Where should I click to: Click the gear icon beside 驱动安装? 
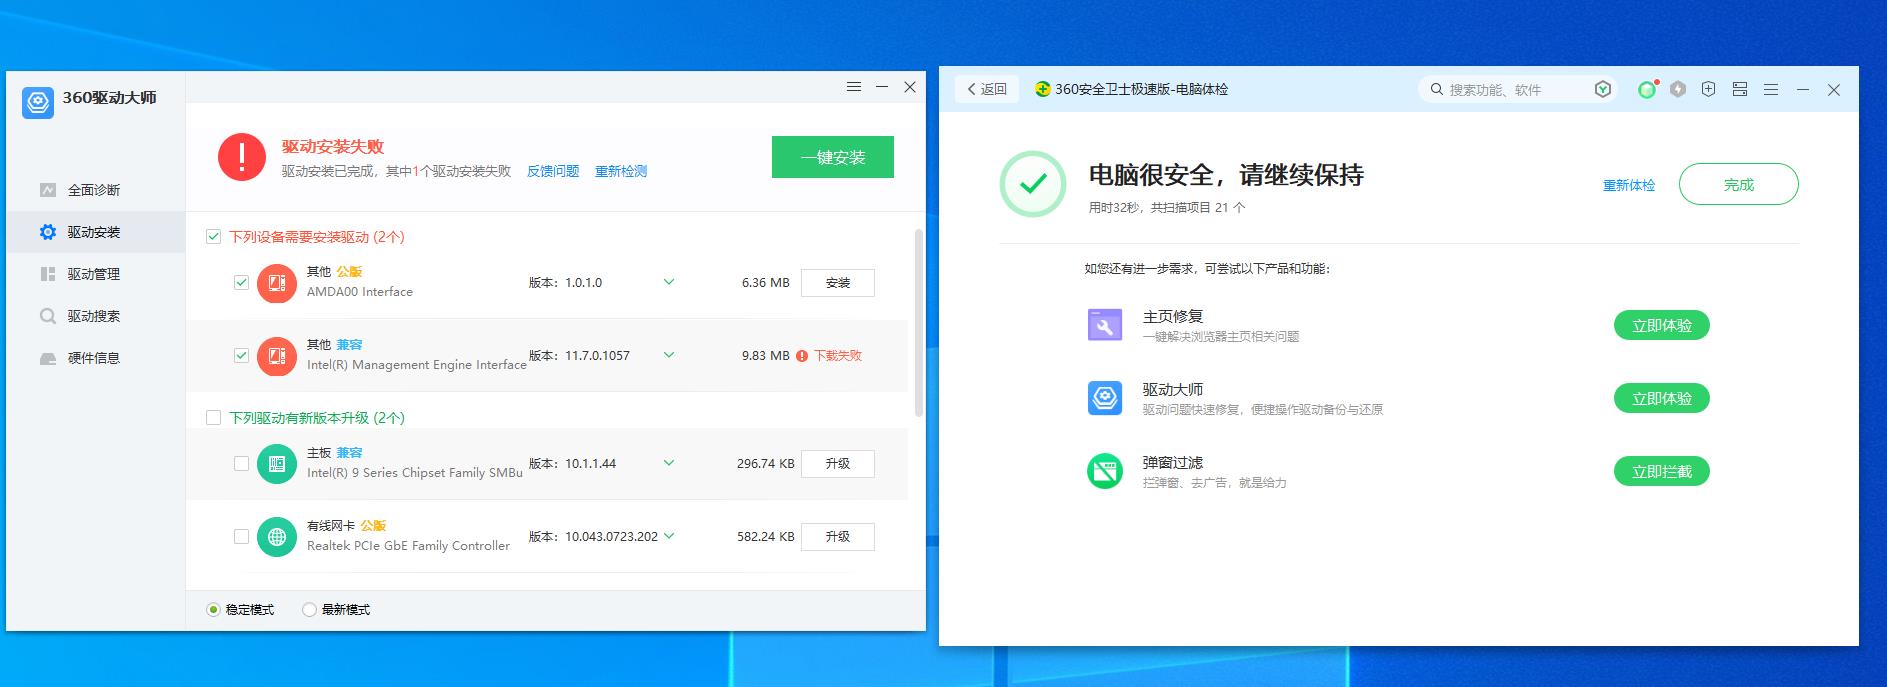[48, 232]
